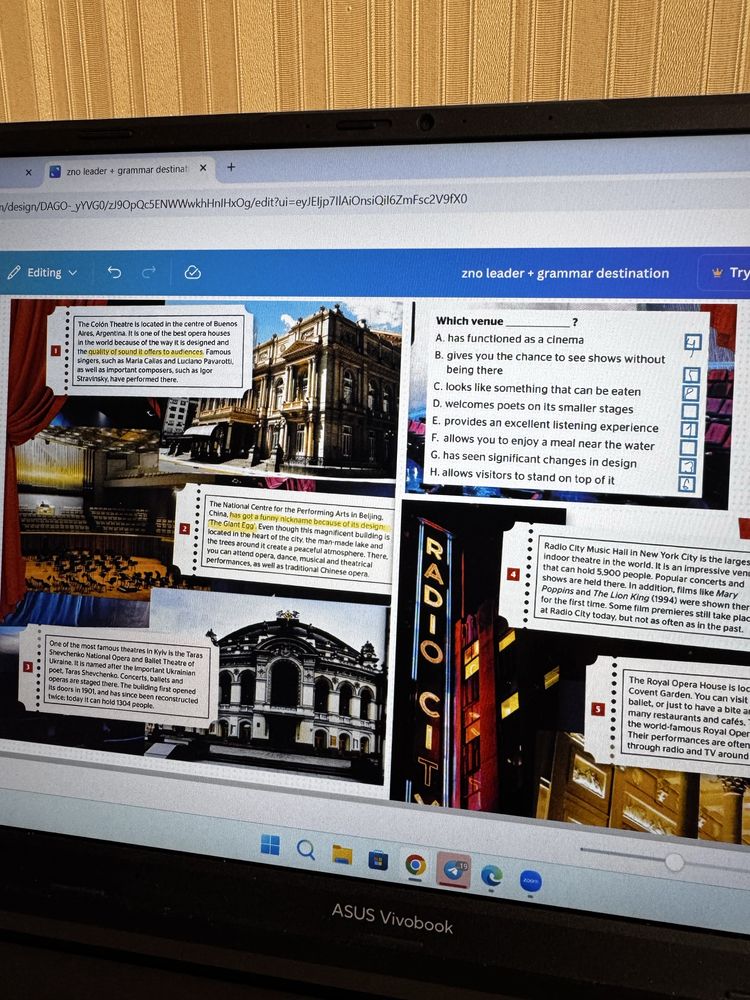Click the red number 1 label

56,350
